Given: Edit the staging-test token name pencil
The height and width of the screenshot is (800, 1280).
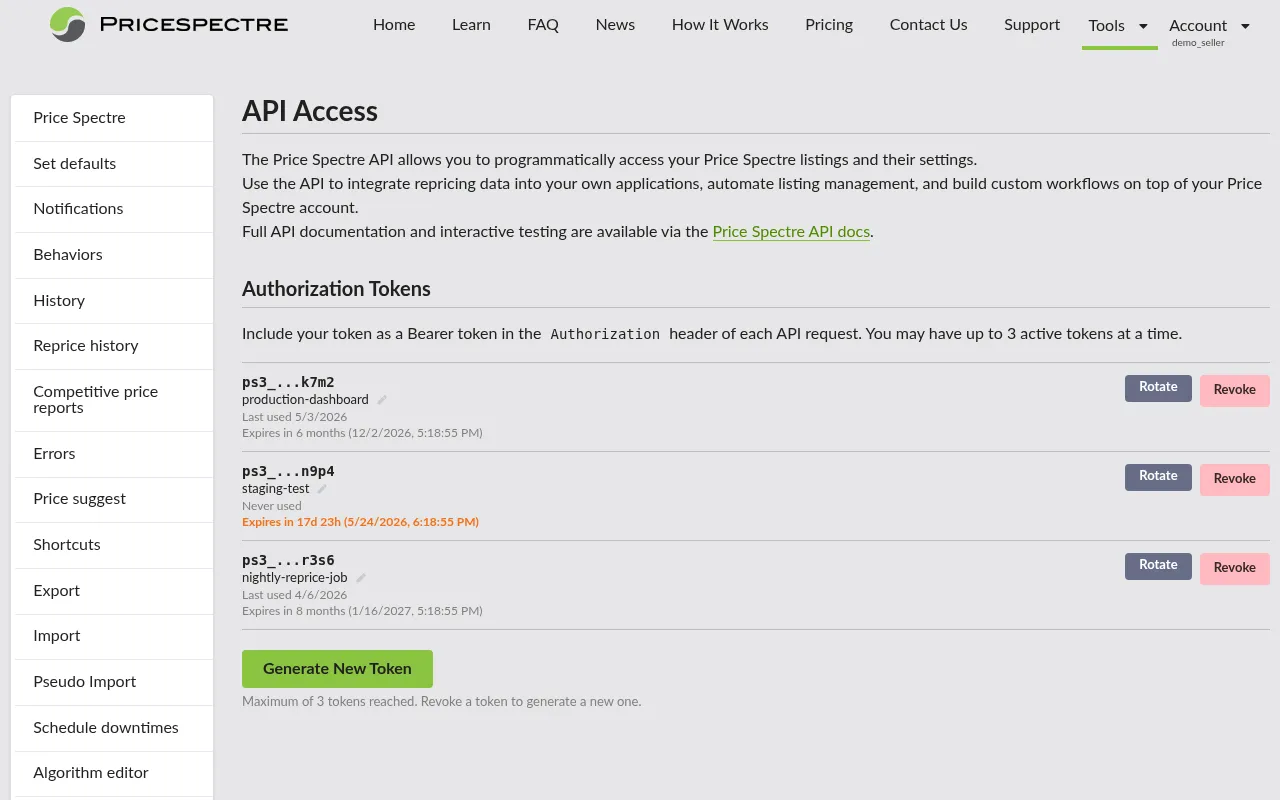Looking at the screenshot, I should point(322,489).
